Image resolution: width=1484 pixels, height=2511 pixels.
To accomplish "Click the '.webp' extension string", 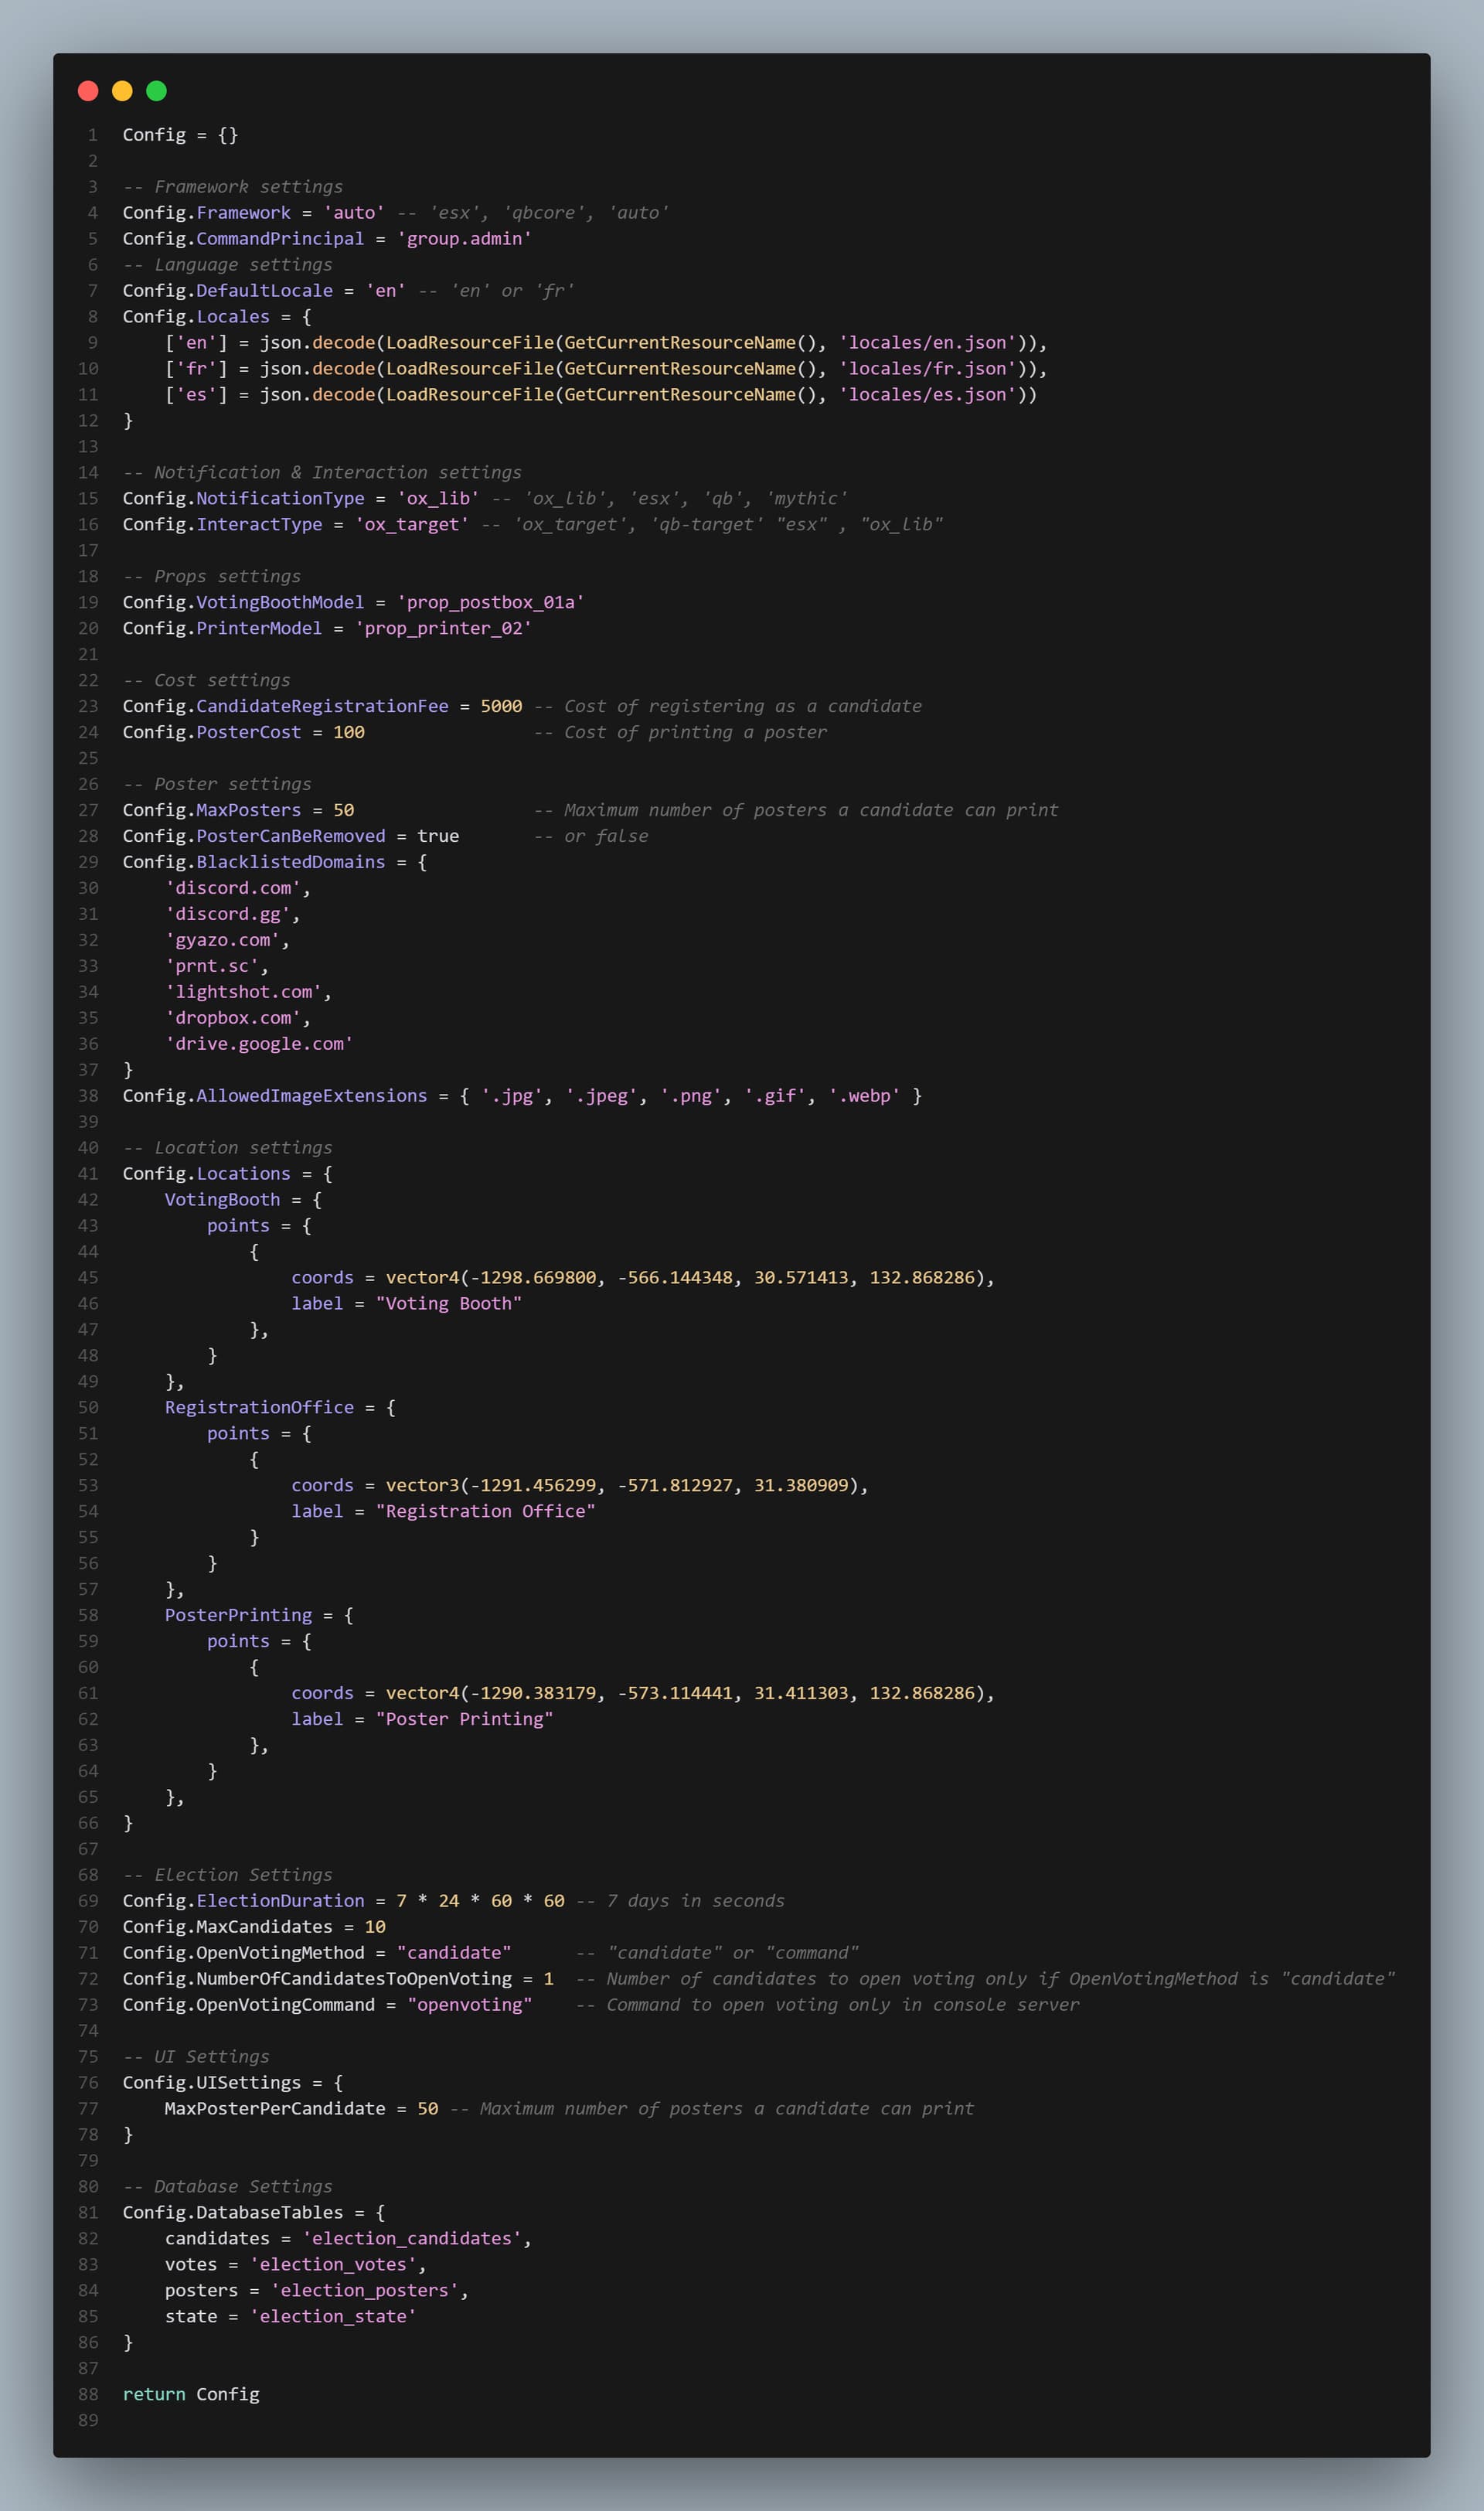I will click(863, 1097).
